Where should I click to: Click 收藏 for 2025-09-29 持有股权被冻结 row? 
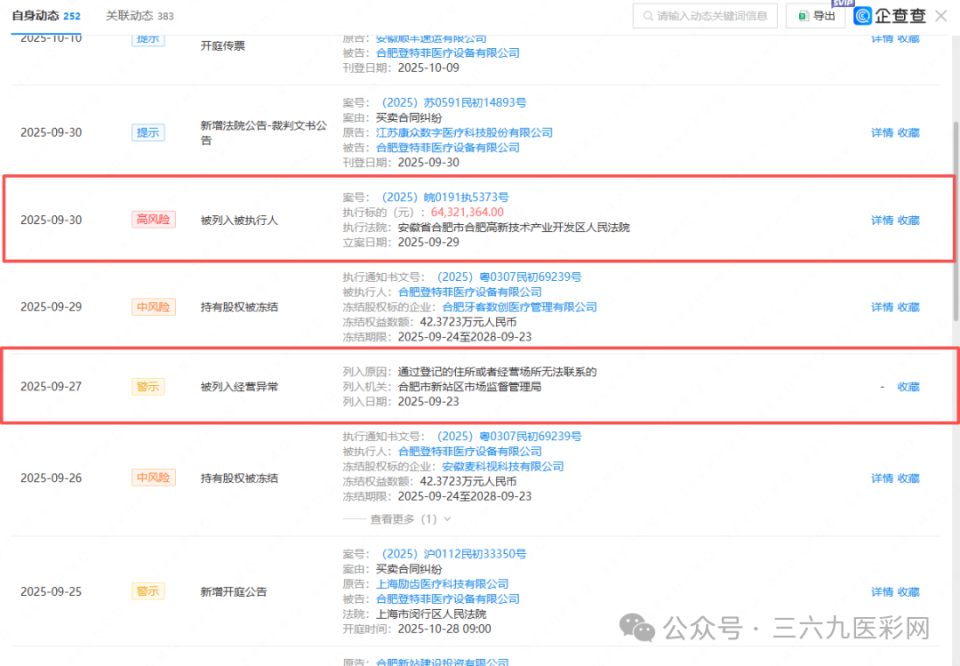pyautogui.click(x=909, y=307)
